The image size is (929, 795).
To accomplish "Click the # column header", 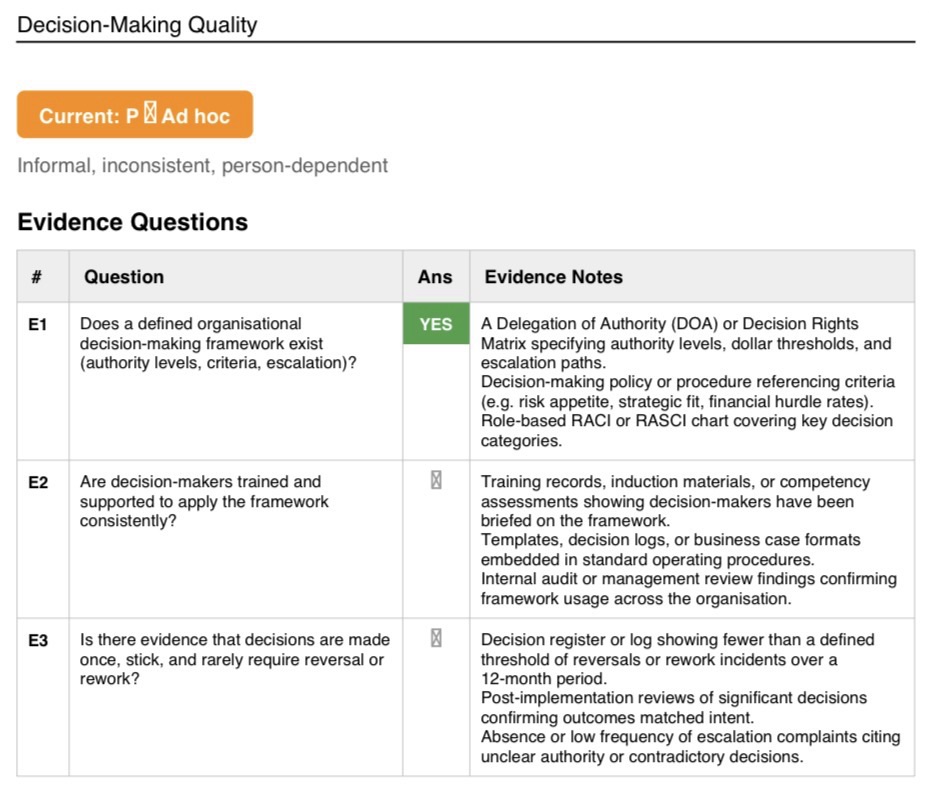I will (x=37, y=277).
